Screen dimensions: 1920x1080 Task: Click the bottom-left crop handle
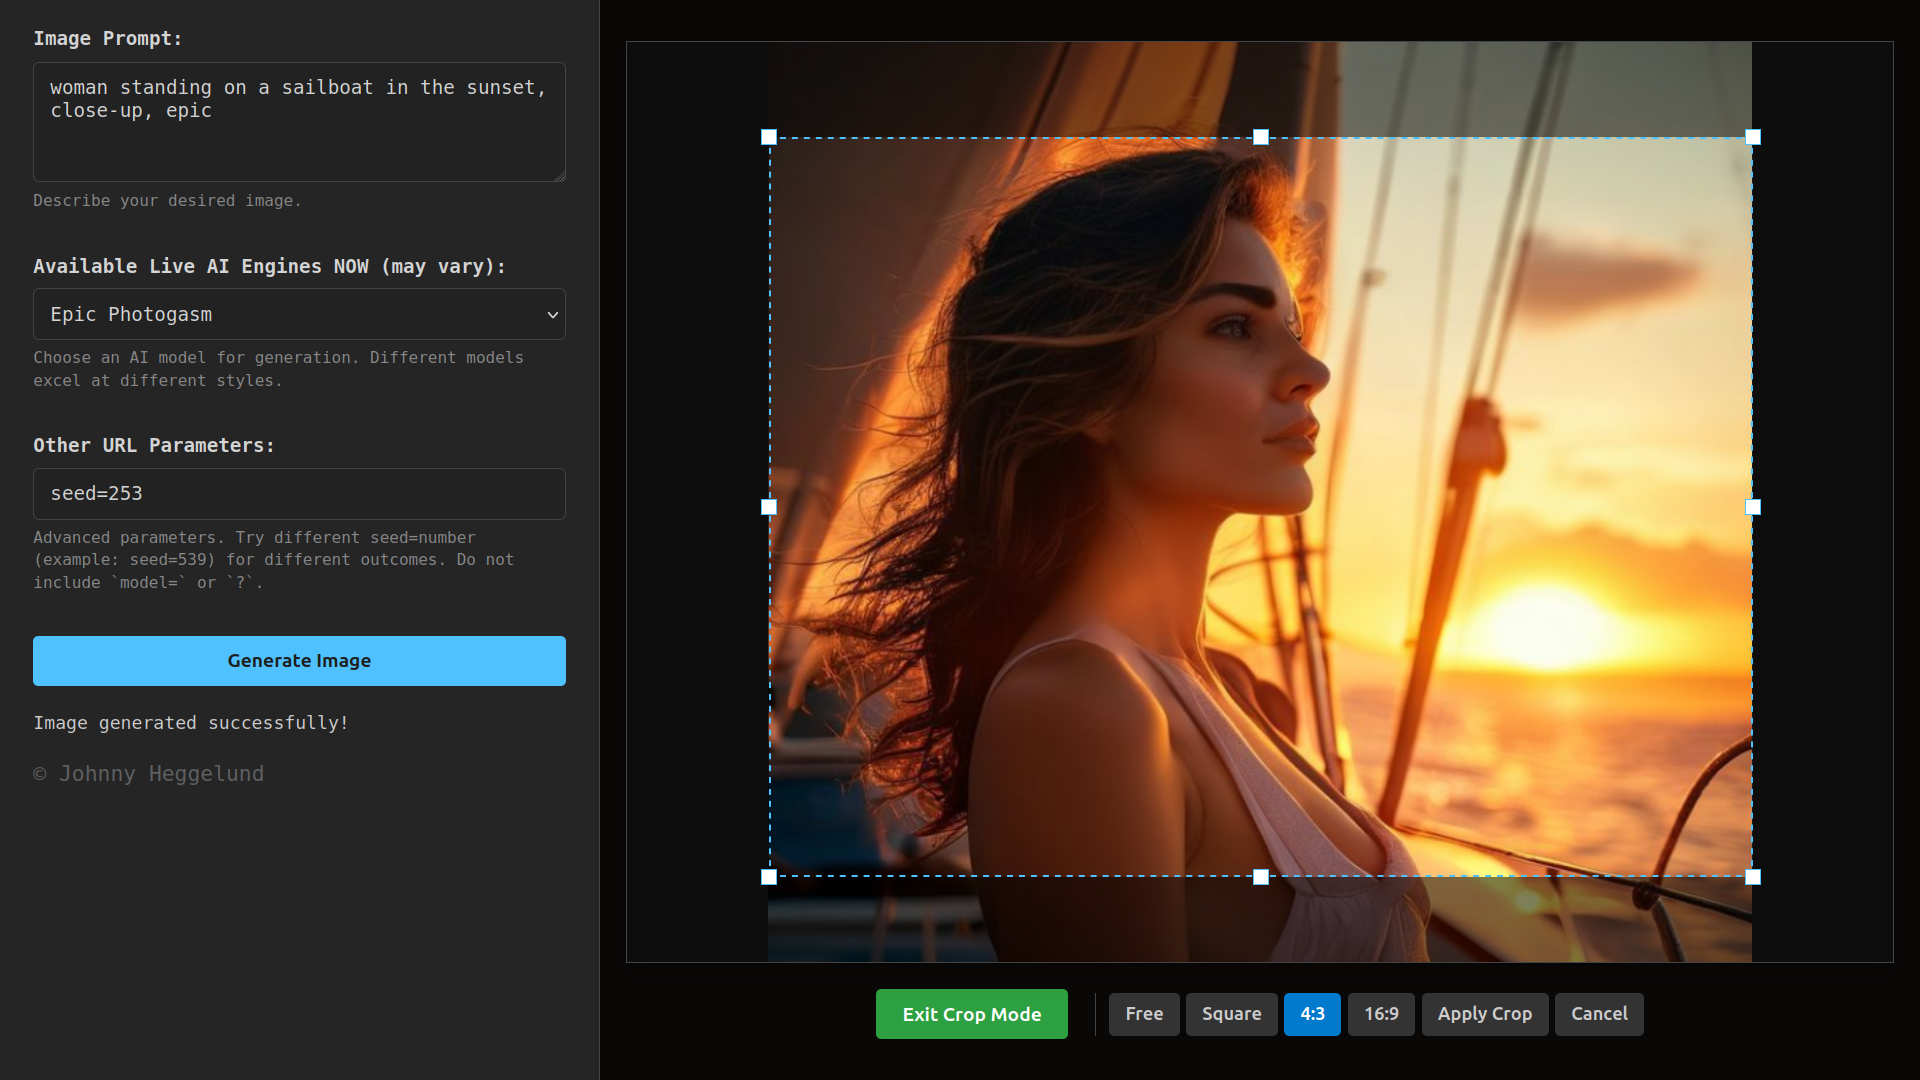coord(769,877)
